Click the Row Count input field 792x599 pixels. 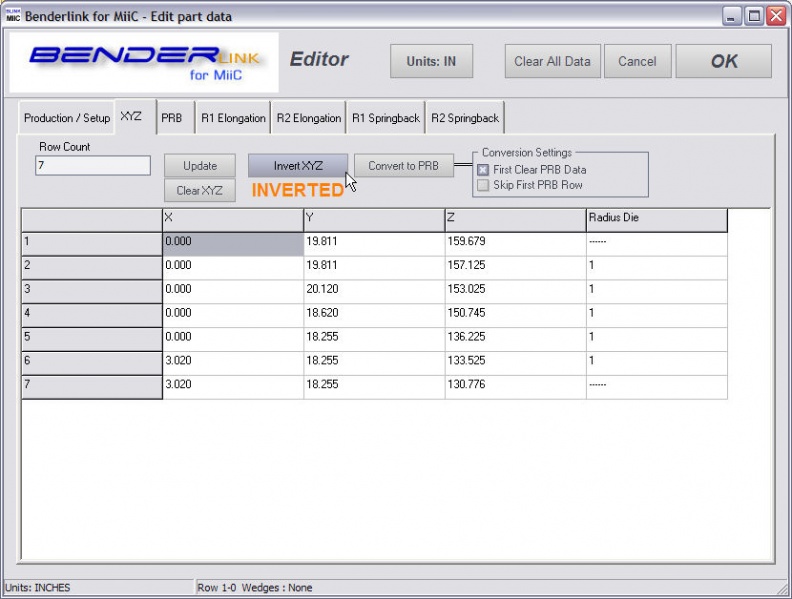click(92, 166)
